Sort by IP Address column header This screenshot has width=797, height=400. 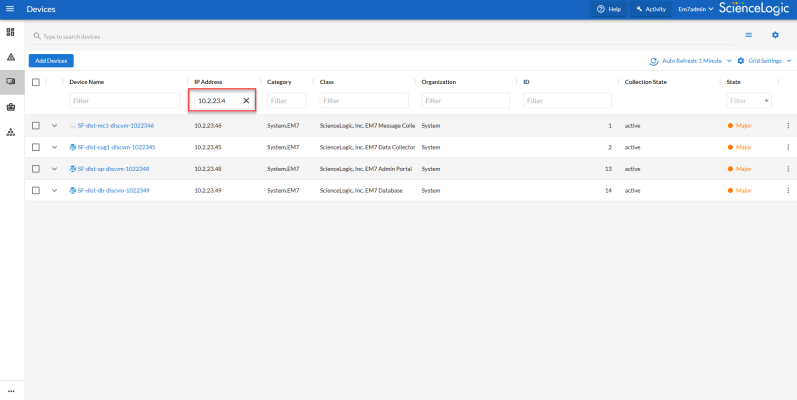208,82
